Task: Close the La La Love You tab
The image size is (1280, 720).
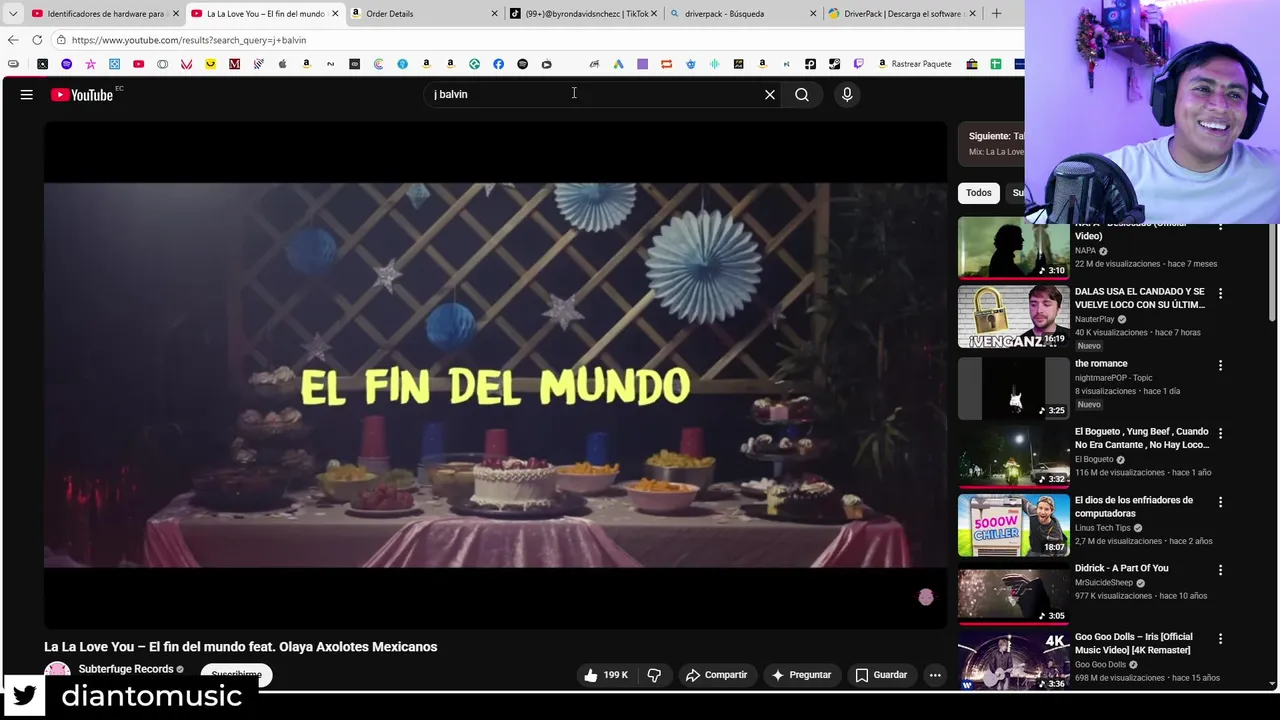Action: 335,13
